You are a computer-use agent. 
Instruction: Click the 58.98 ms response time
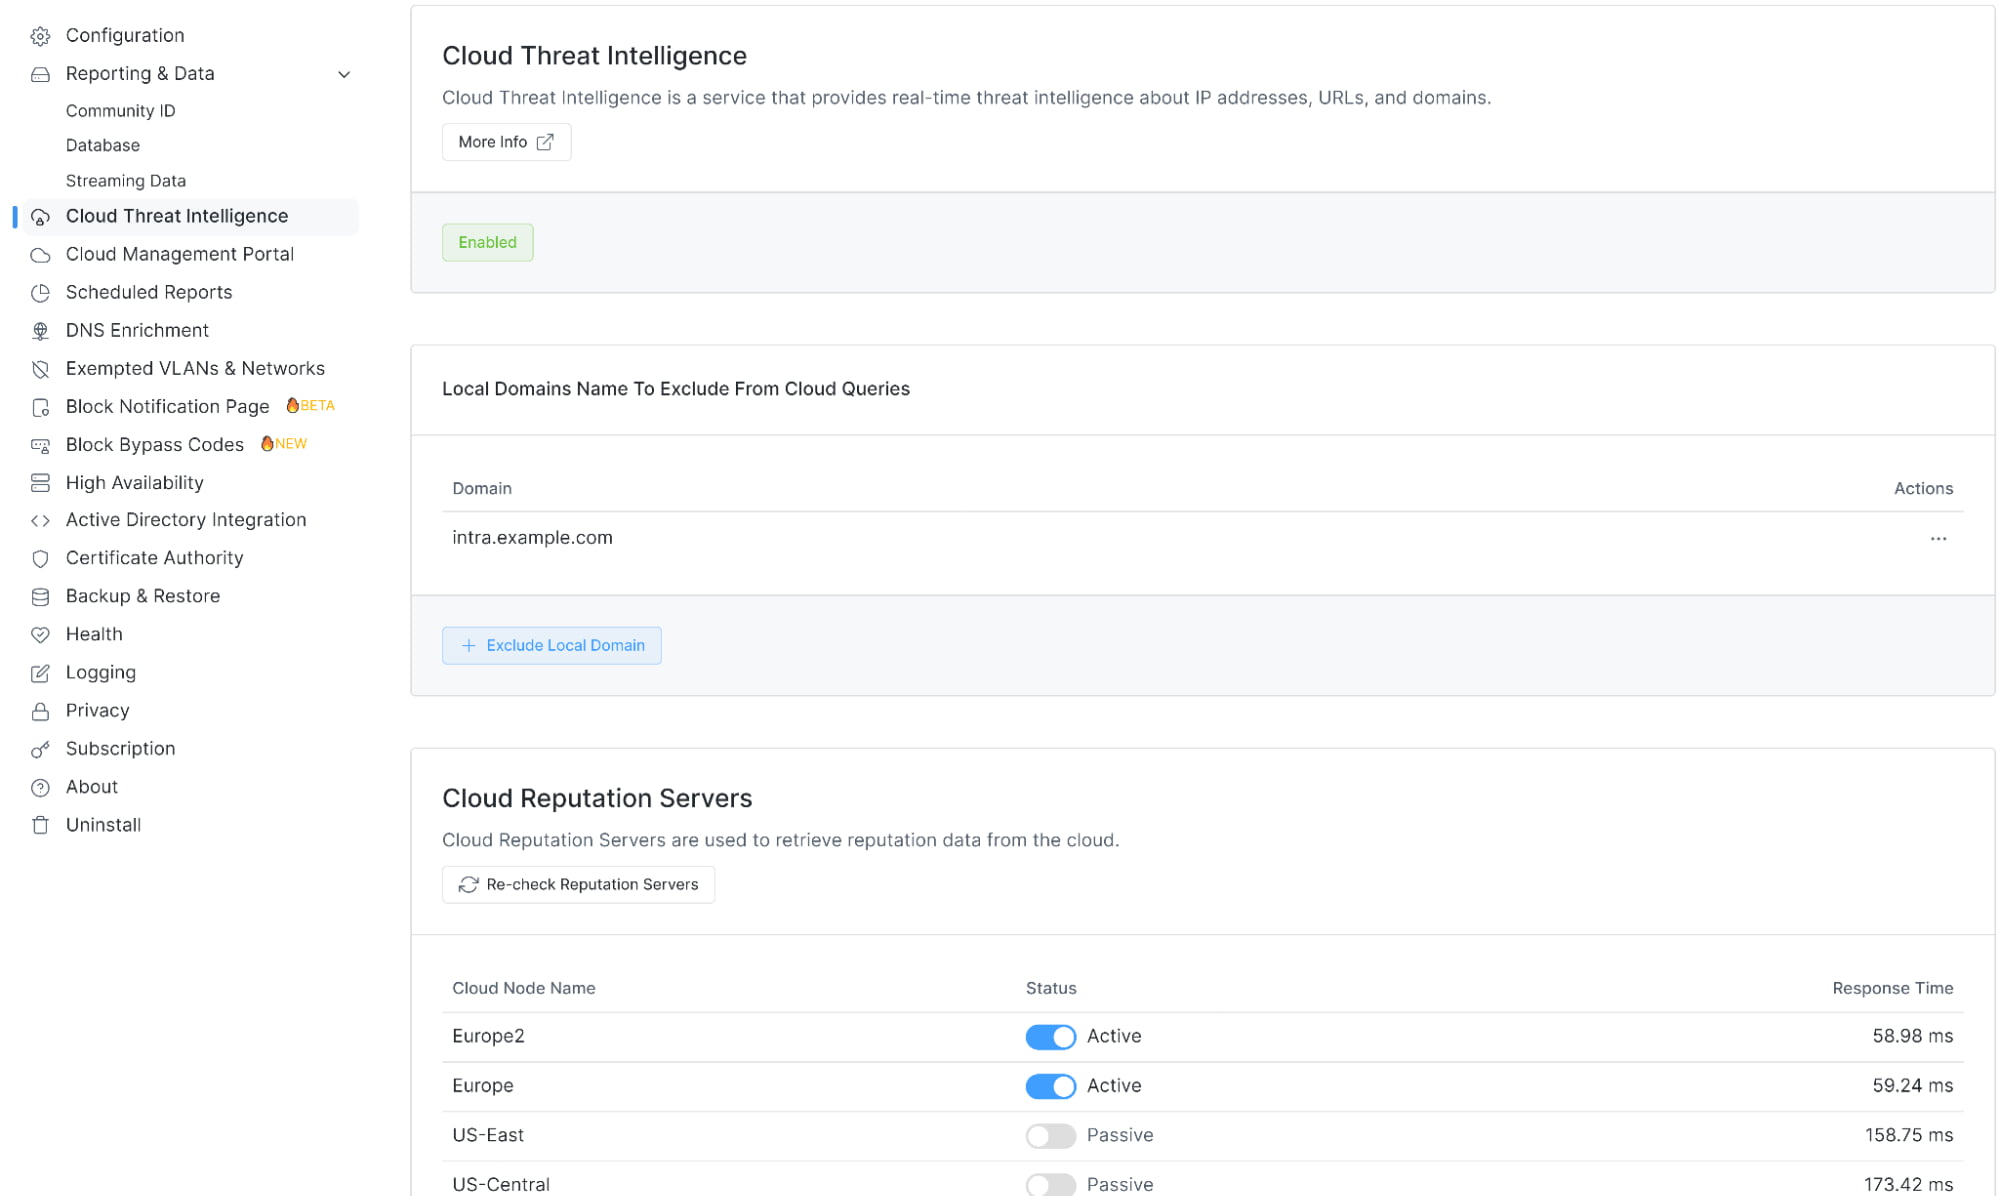pos(1912,1036)
